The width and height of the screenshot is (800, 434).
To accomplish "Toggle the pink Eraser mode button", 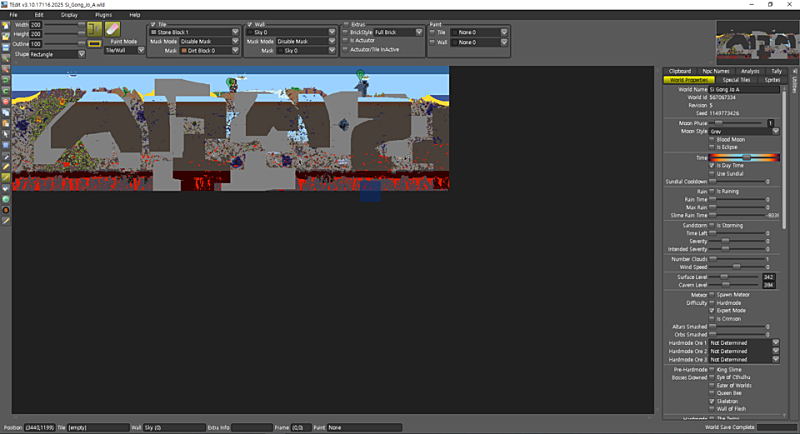I will point(112,29).
